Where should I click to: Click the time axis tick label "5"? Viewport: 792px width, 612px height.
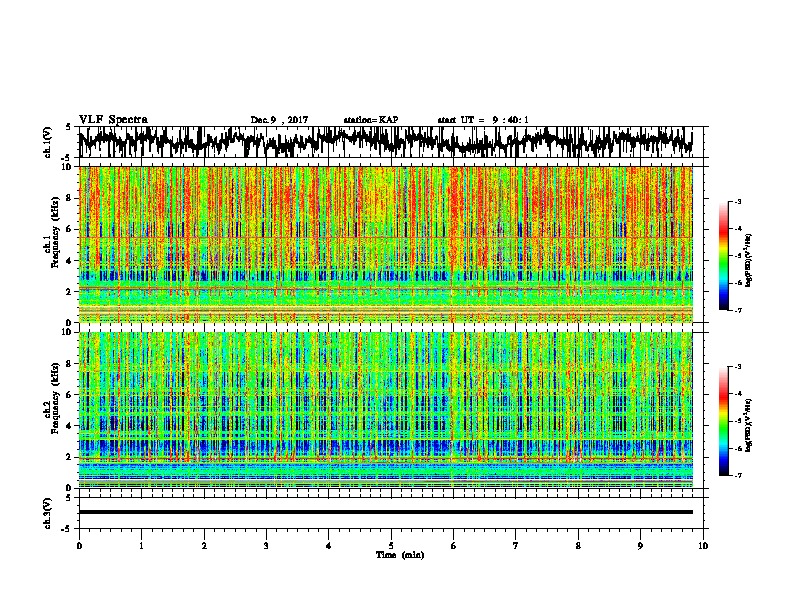(x=391, y=546)
